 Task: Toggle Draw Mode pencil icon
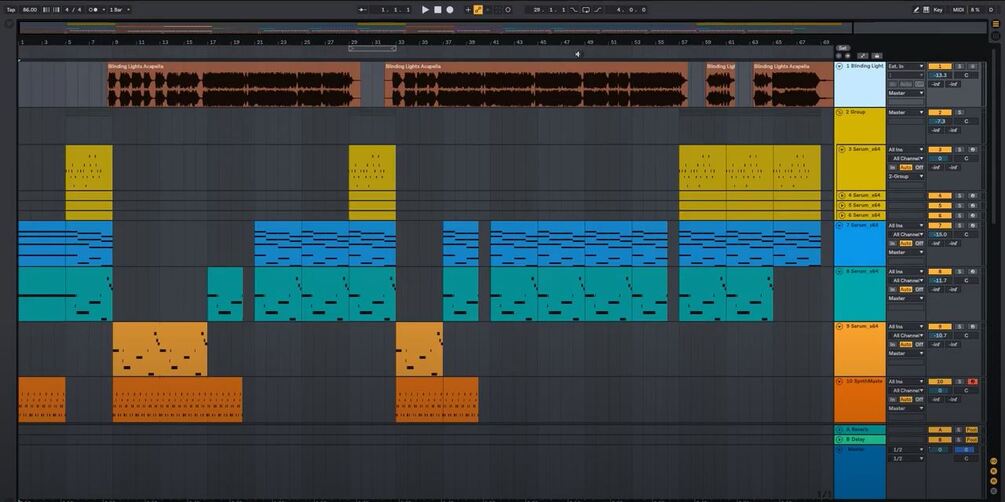pos(917,10)
